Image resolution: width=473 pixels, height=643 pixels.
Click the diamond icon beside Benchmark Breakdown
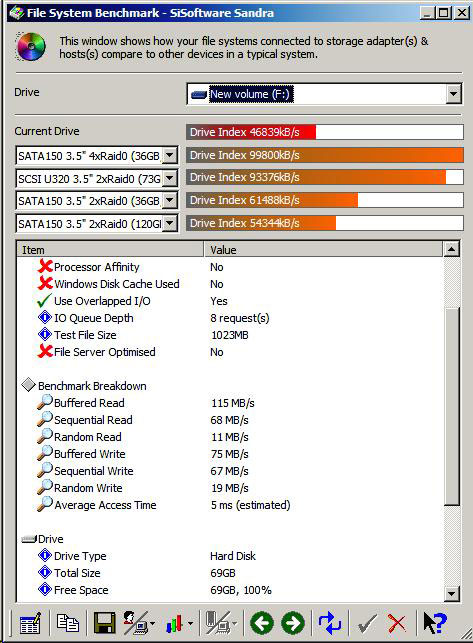(28, 385)
